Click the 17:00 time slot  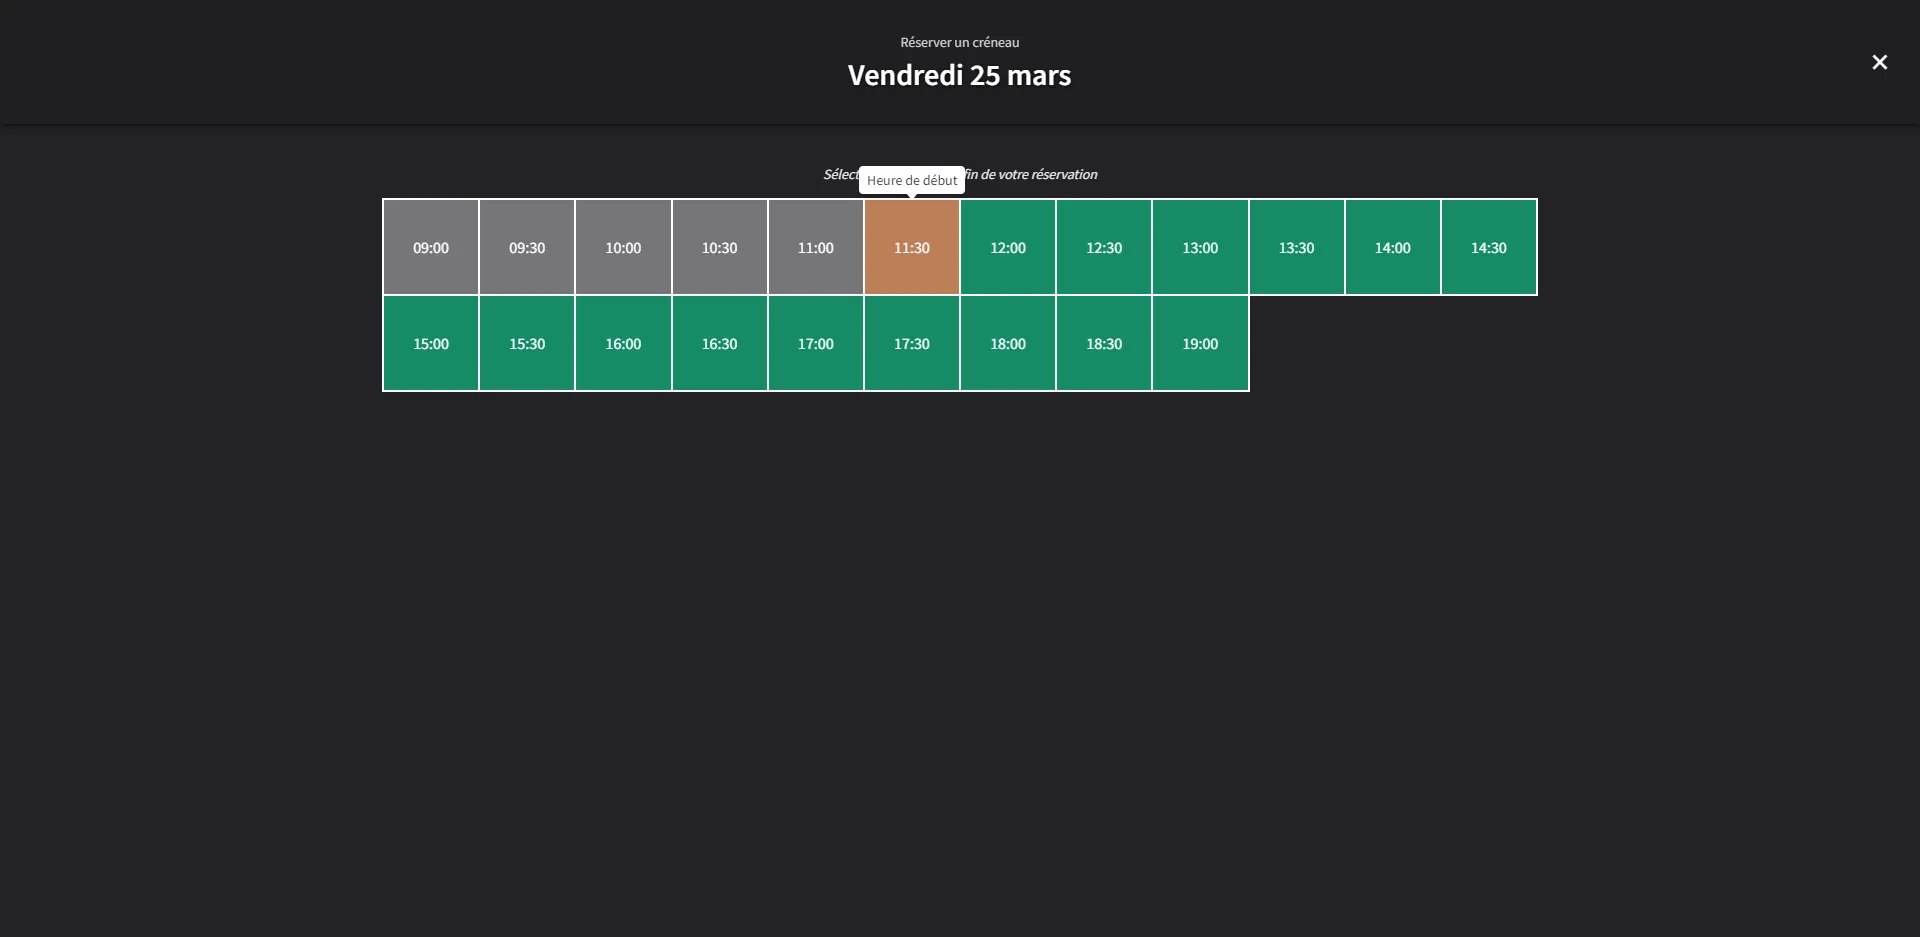click(x=815, y=343)
